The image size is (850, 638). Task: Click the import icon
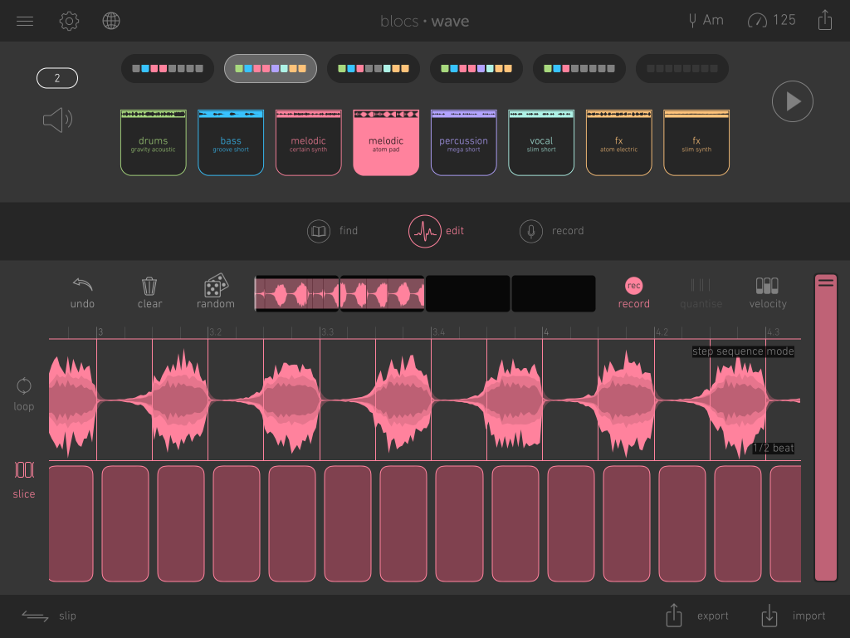click(769, 615)
